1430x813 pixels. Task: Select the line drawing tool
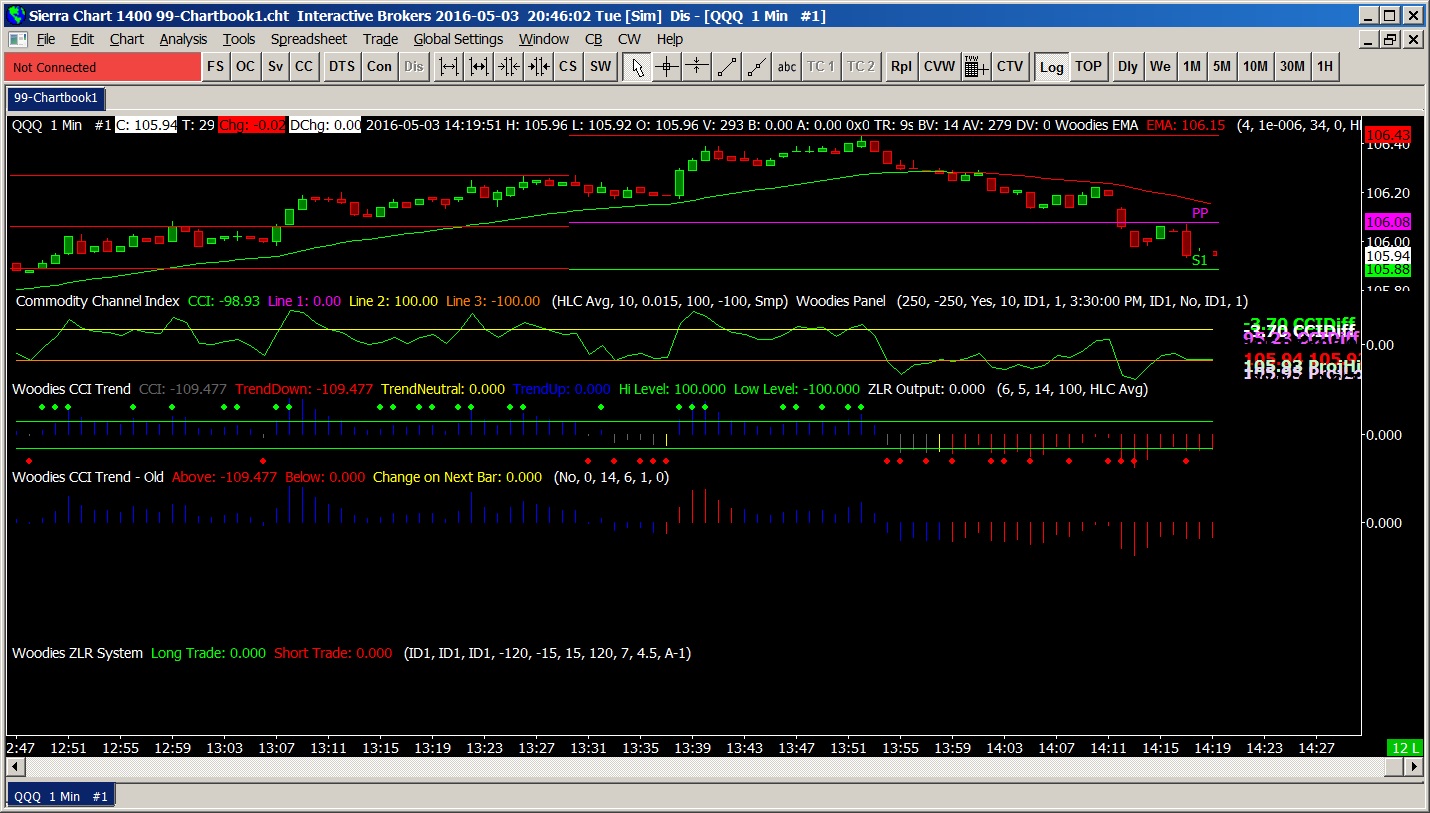pyautogui.click(x=727, y=67)
